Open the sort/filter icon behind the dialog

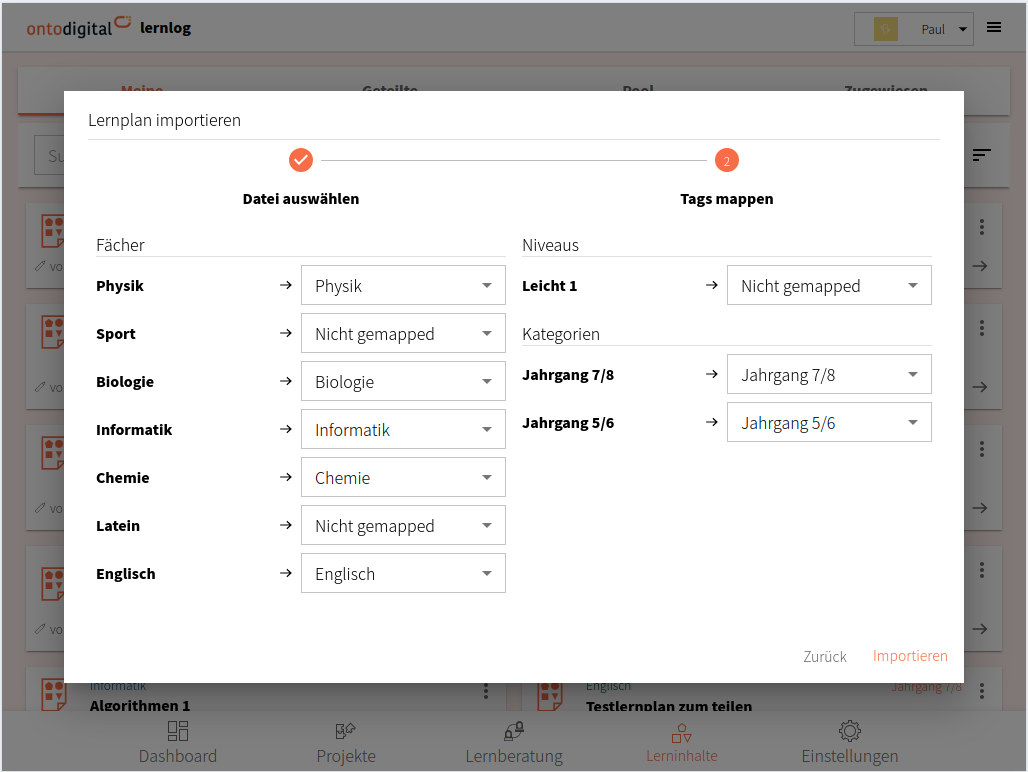coord(981,155)
